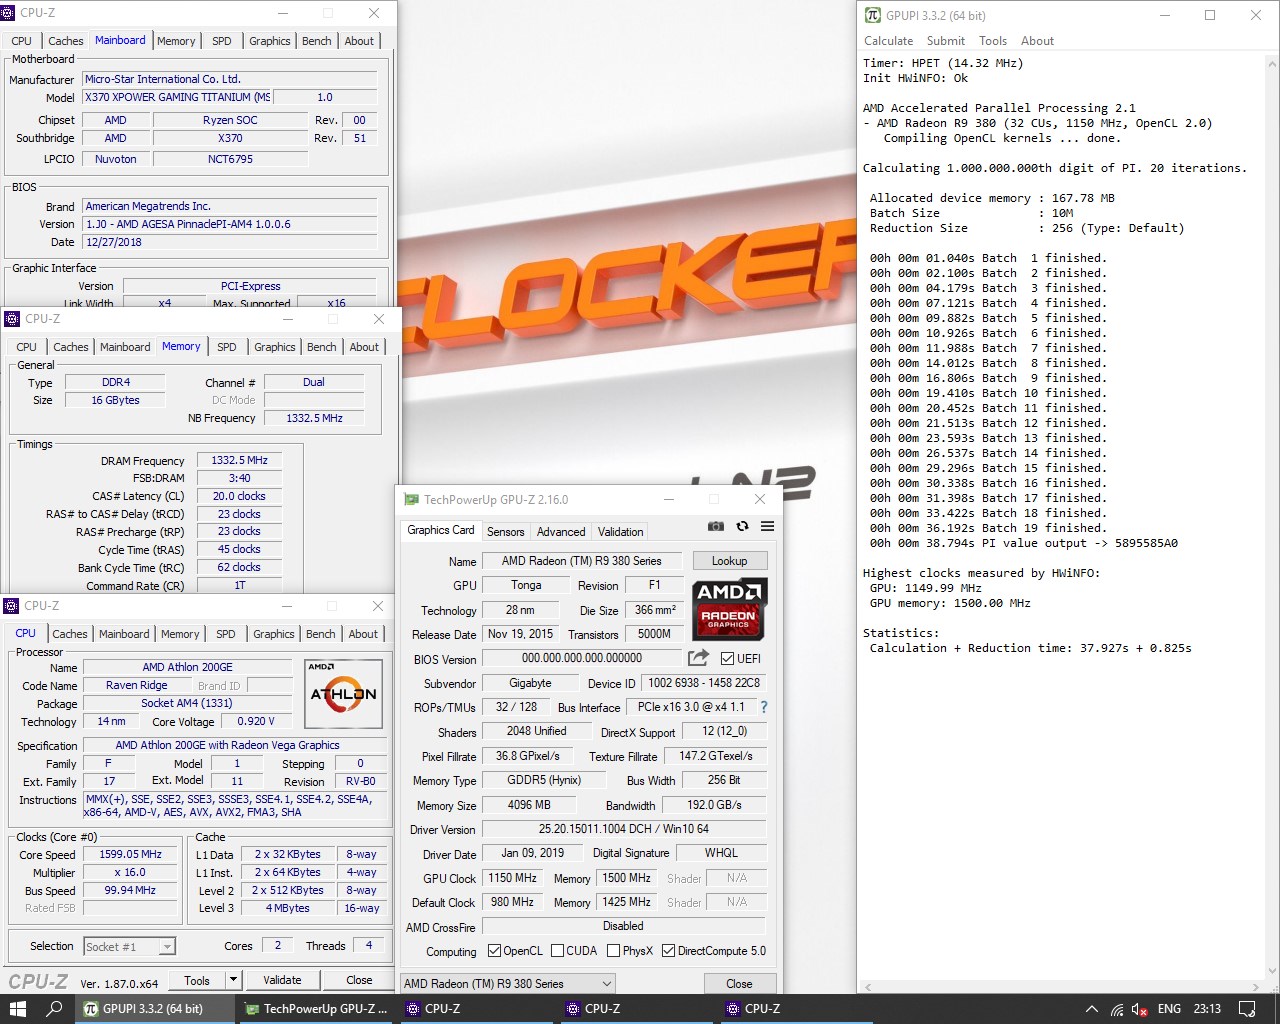Open Windows taskbar search icon
This screenshot has width=1280, height=1024.
pos(55,1009)
